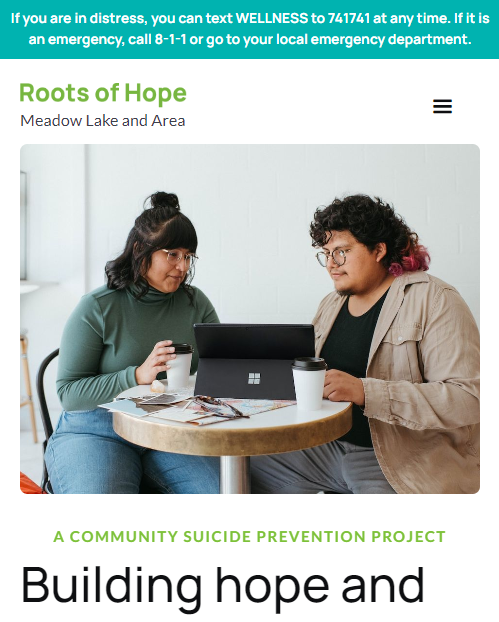The height and width of the screenshot is (622, 499).
Task: Click 'If you are in distress' banner text
Action: coord(78,18)
